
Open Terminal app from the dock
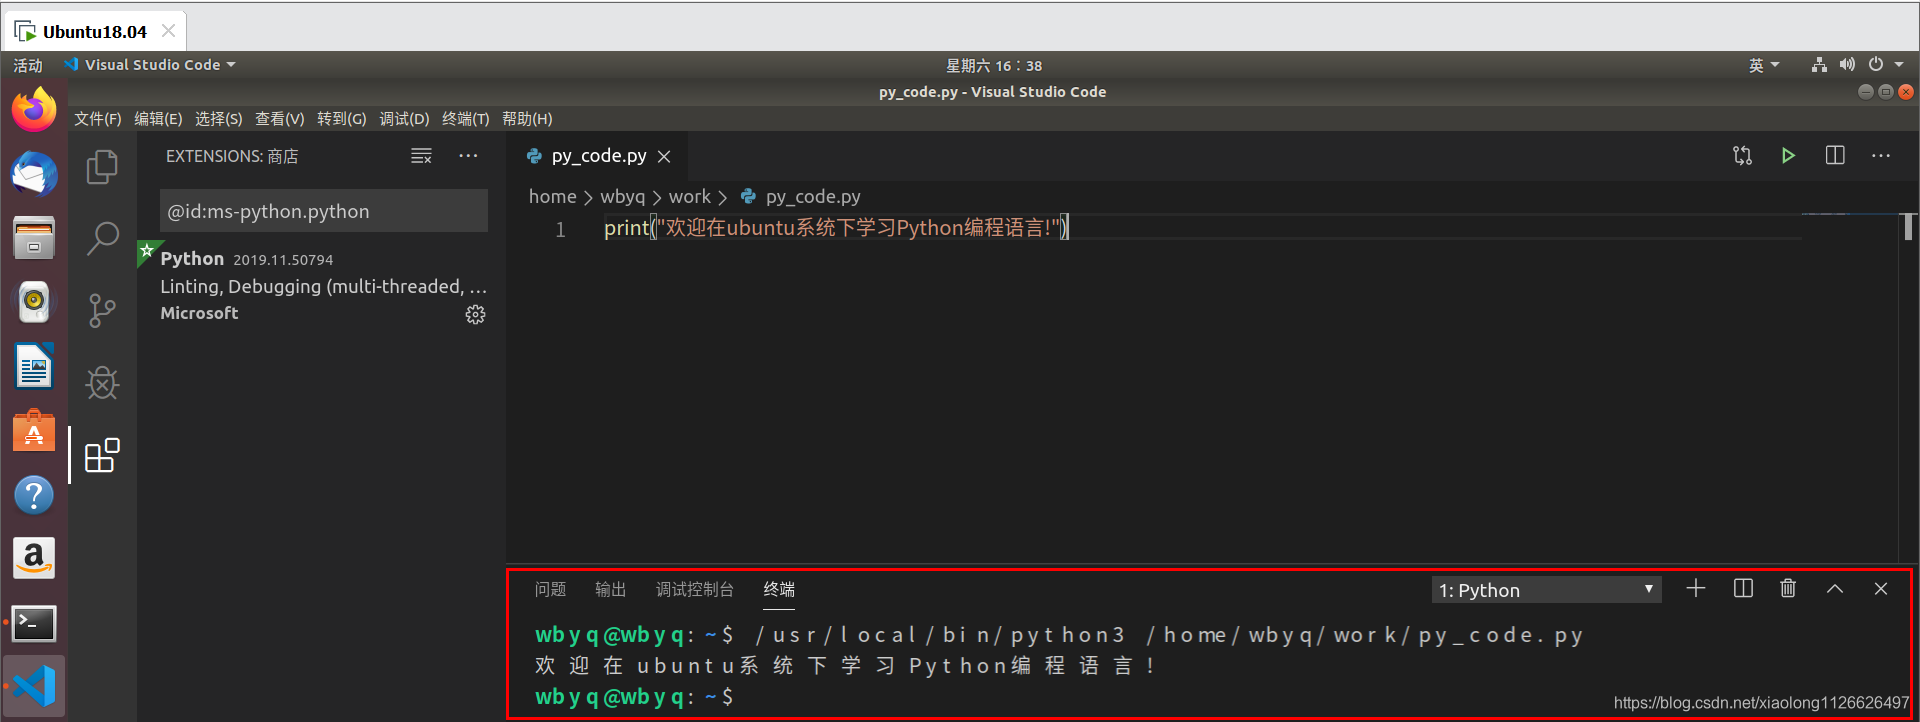point(34,623)
